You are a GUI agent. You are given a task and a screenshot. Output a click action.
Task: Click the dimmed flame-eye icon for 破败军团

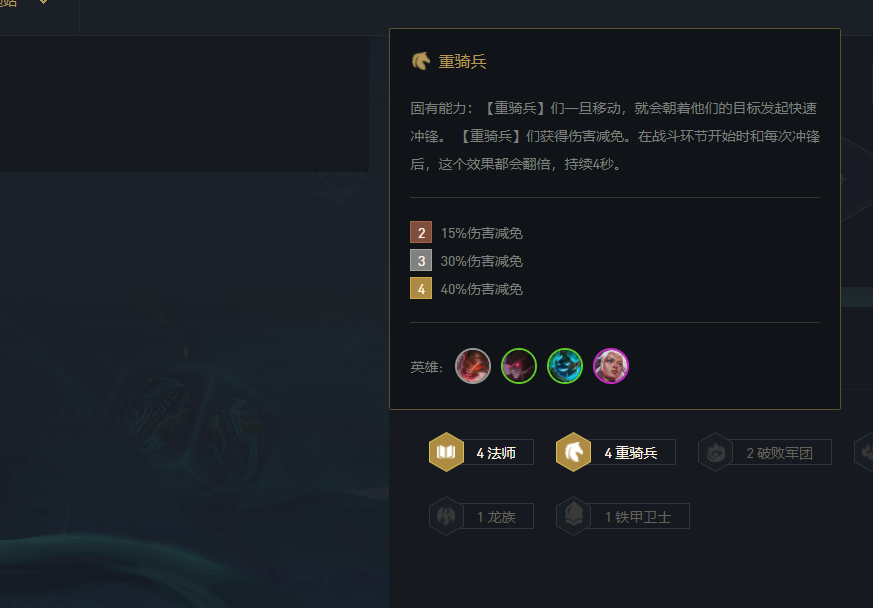click(715, 452)
